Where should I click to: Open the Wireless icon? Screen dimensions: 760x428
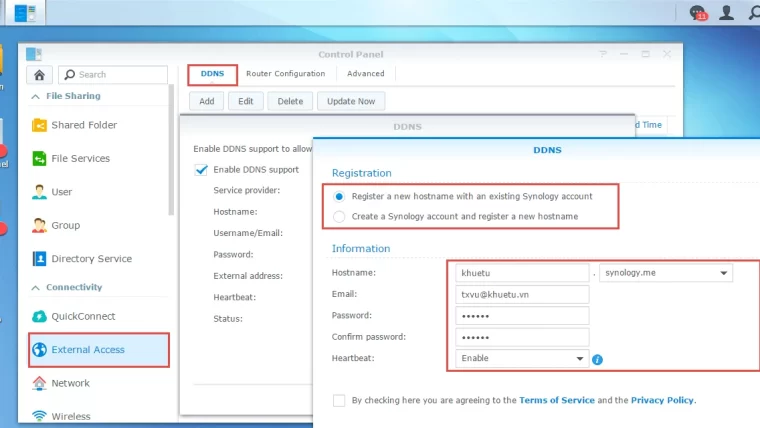tap(39, 416)
